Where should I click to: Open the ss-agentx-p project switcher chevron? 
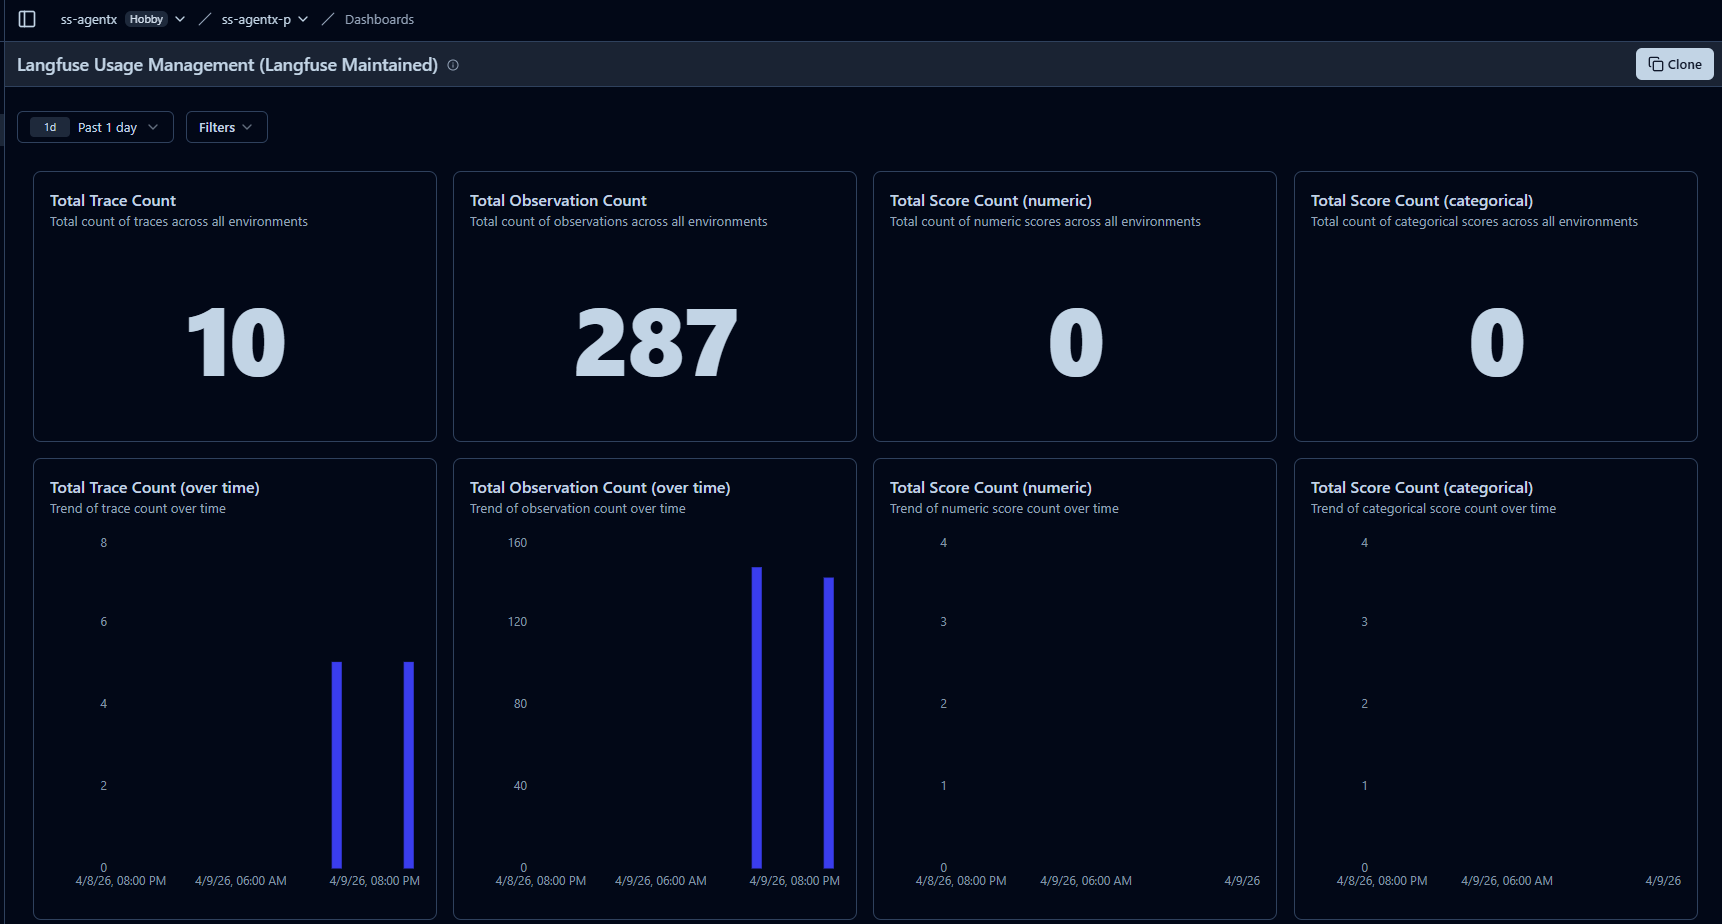coord(303,19)
